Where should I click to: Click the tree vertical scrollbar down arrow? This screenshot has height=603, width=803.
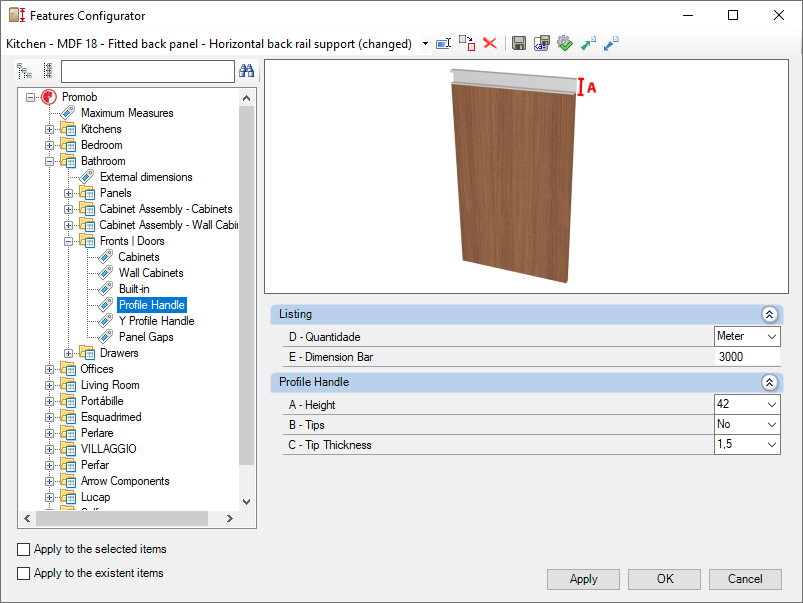click(x=246, y=502)
